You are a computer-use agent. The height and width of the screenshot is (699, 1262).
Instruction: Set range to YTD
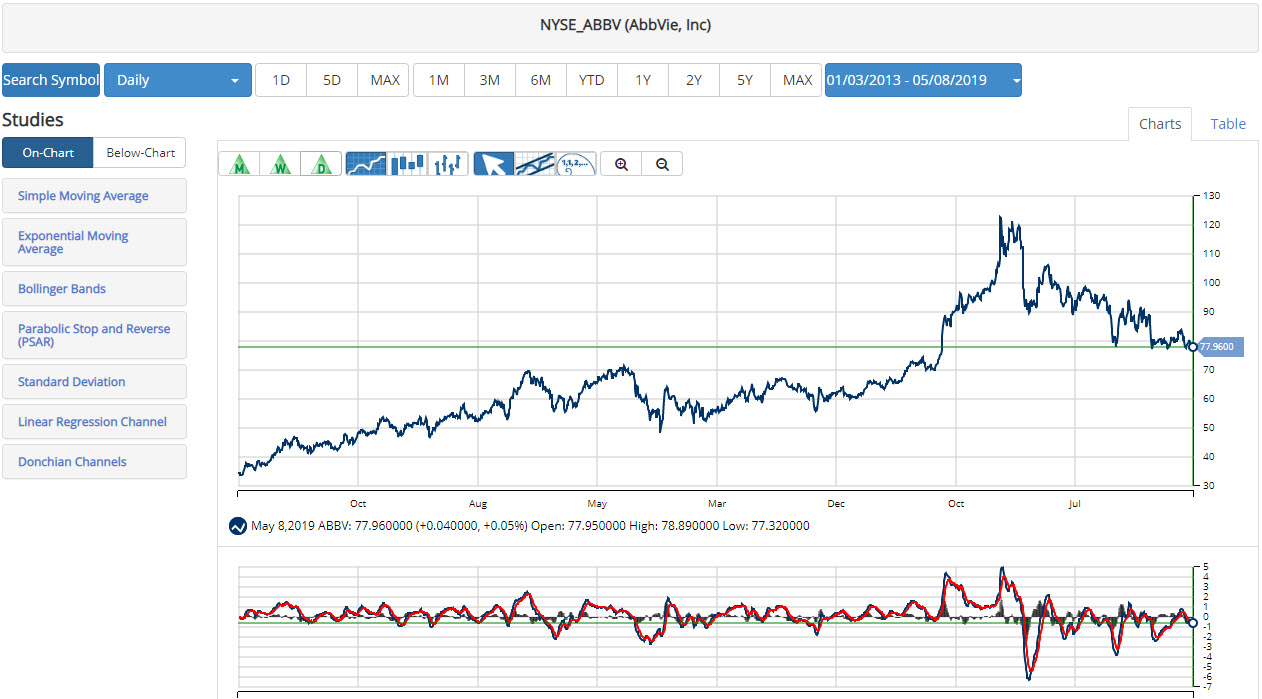592,80
